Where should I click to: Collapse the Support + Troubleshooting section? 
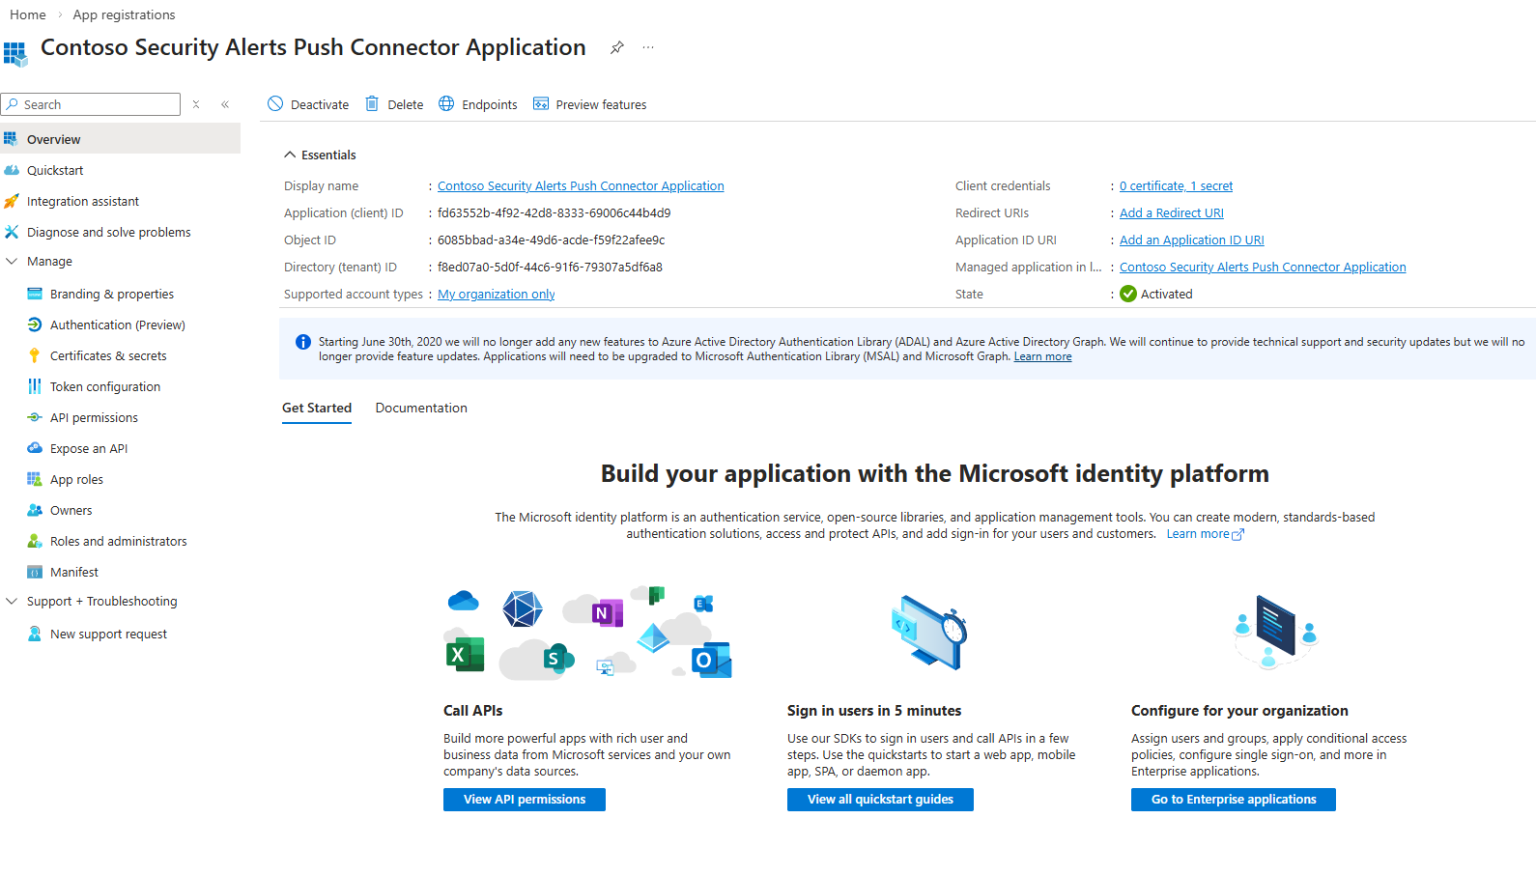12,601
